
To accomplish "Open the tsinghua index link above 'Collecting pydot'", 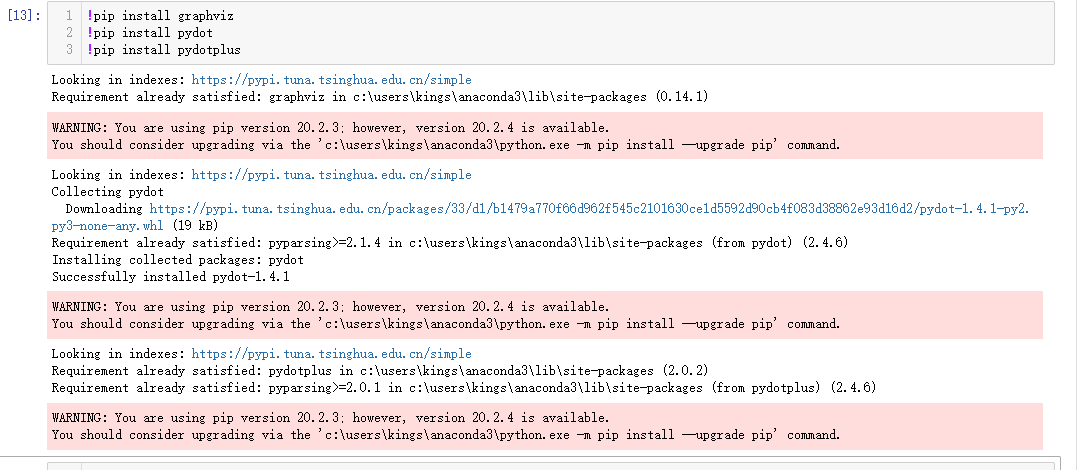I will coord(331,175).
